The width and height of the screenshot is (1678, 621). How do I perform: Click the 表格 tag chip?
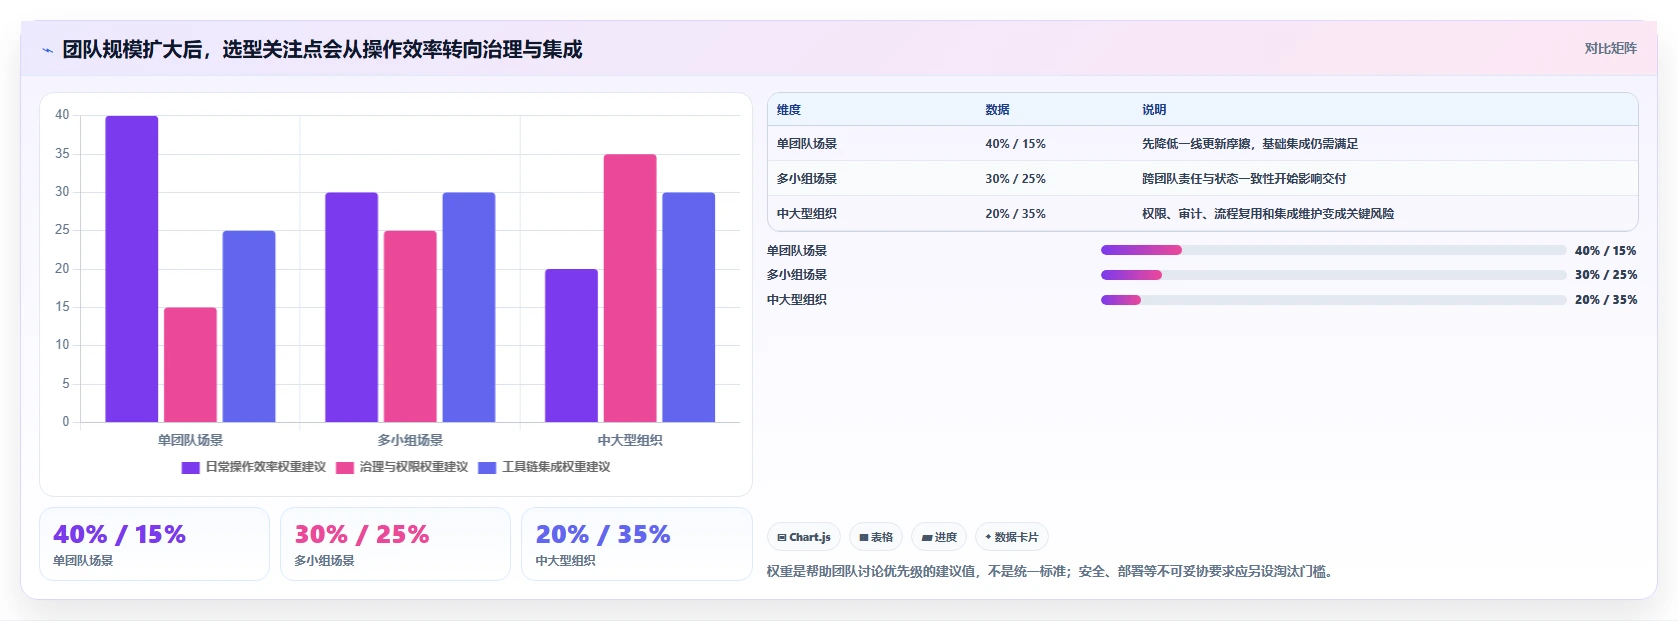click(876, 537)
